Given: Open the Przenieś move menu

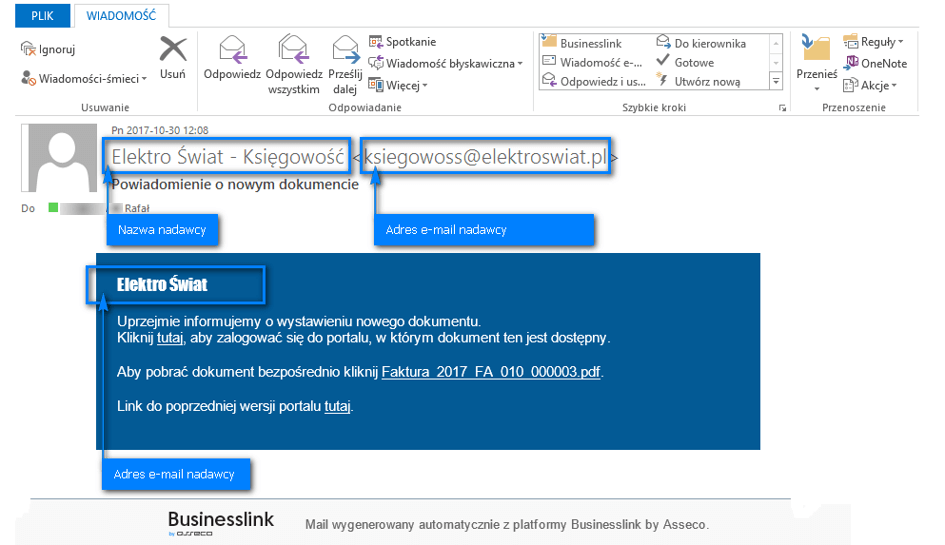Looking at the screenshot, I should coord(817,63).
